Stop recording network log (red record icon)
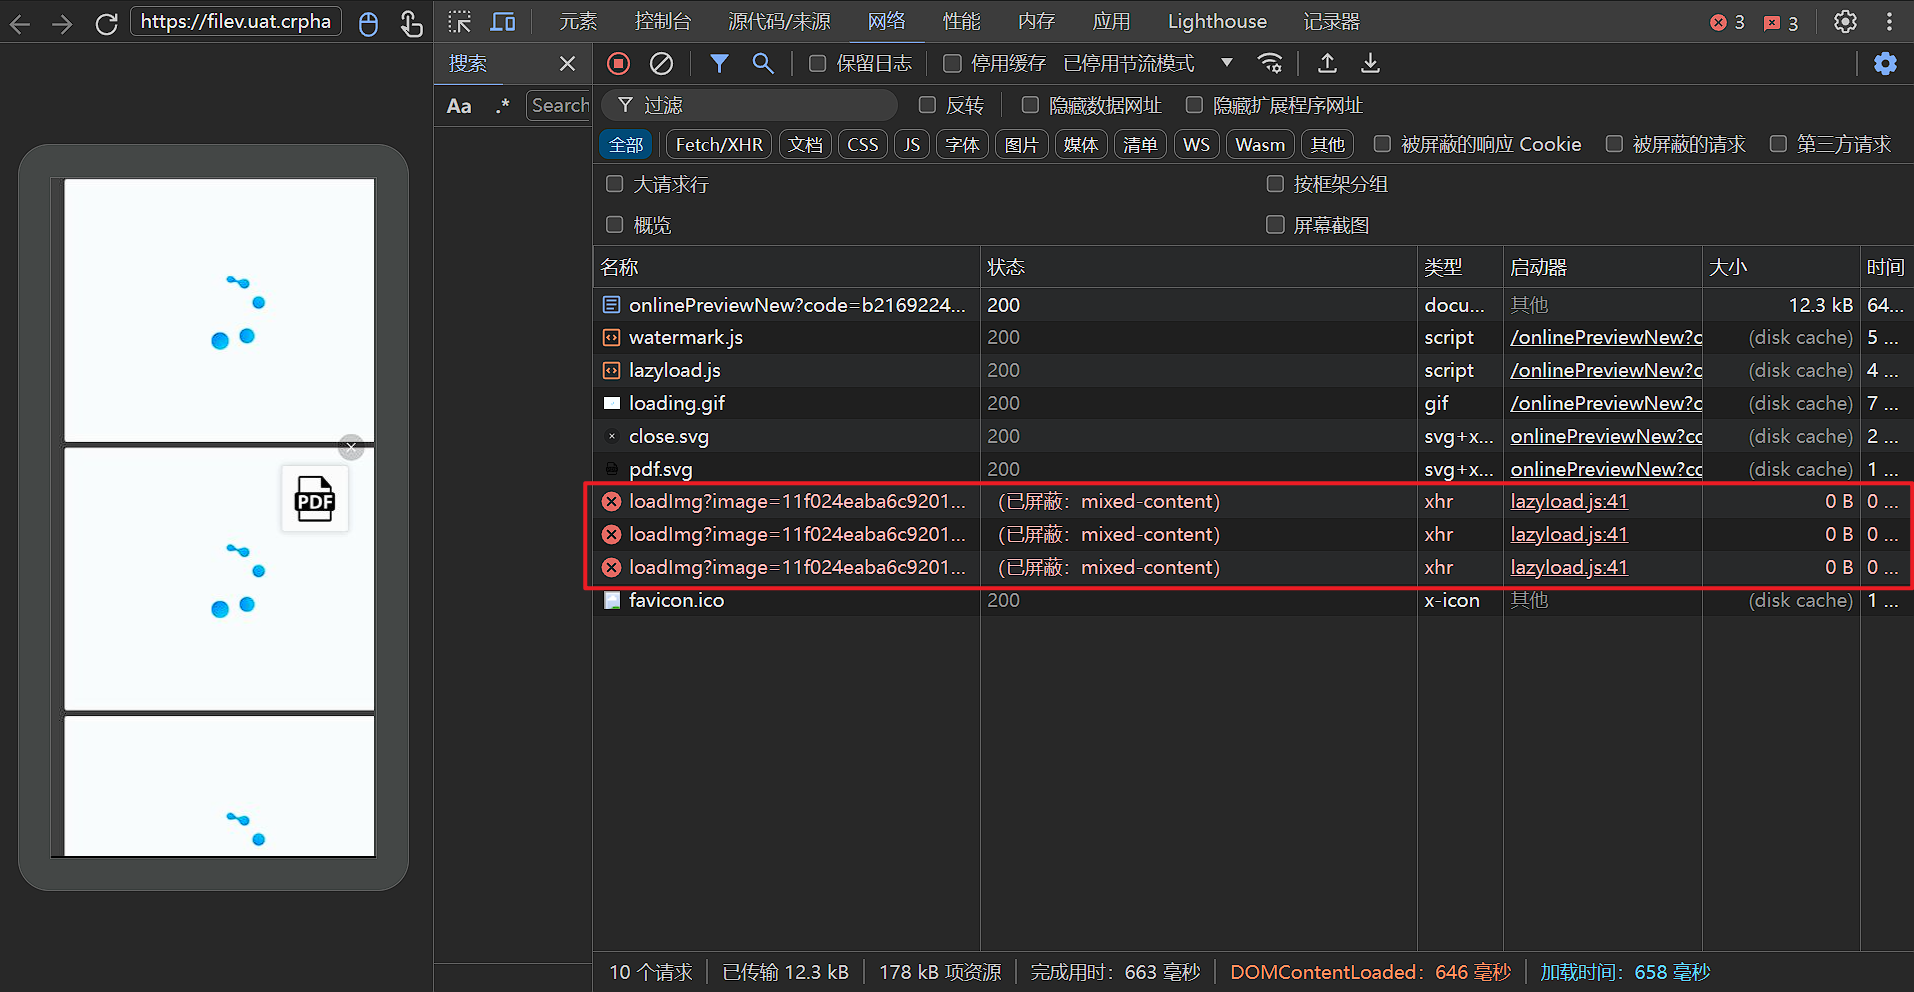 pyautogui.click(x=619, y=64)
